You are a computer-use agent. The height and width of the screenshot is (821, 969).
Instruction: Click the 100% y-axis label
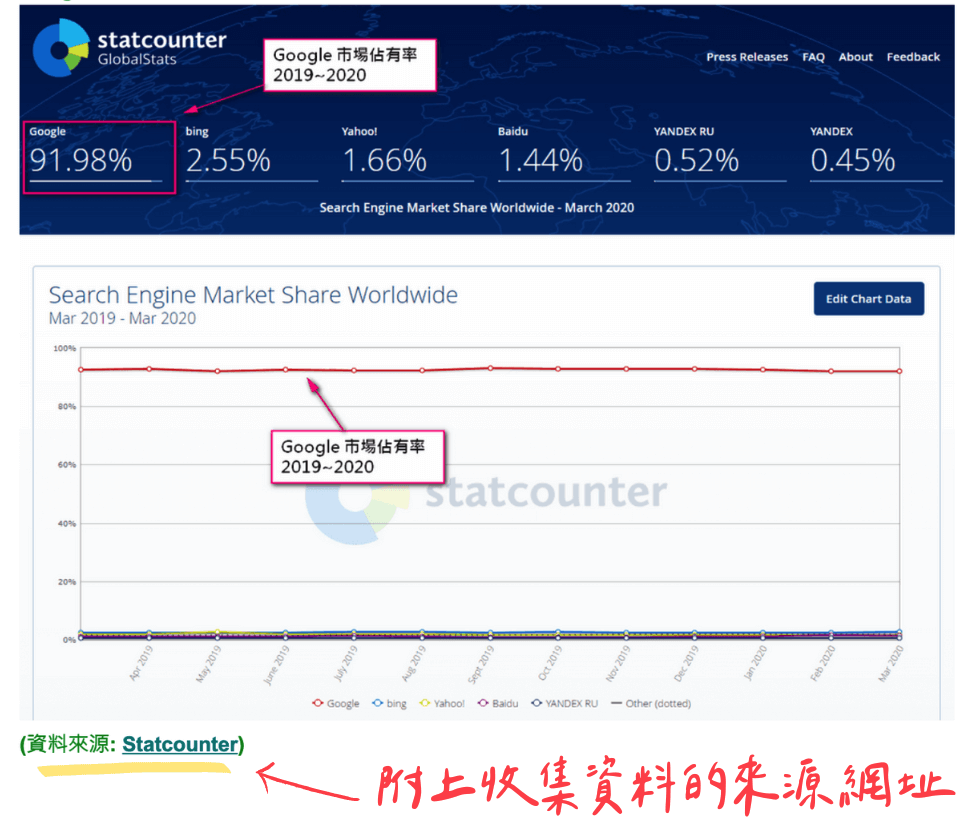pos(64,348)
